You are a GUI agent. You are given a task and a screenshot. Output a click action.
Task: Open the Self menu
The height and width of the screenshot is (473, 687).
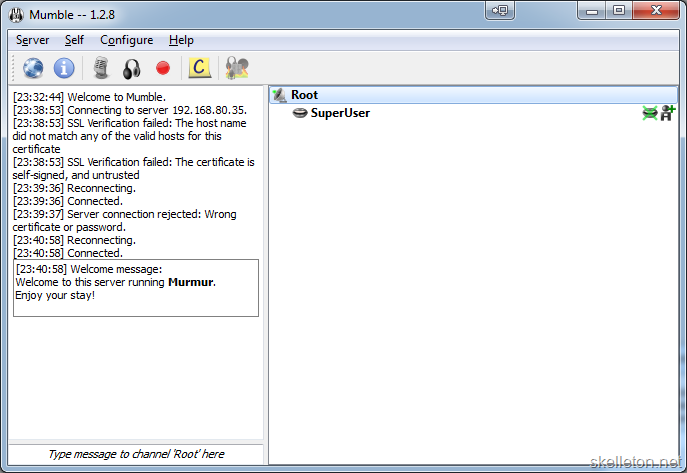point(74,40)
